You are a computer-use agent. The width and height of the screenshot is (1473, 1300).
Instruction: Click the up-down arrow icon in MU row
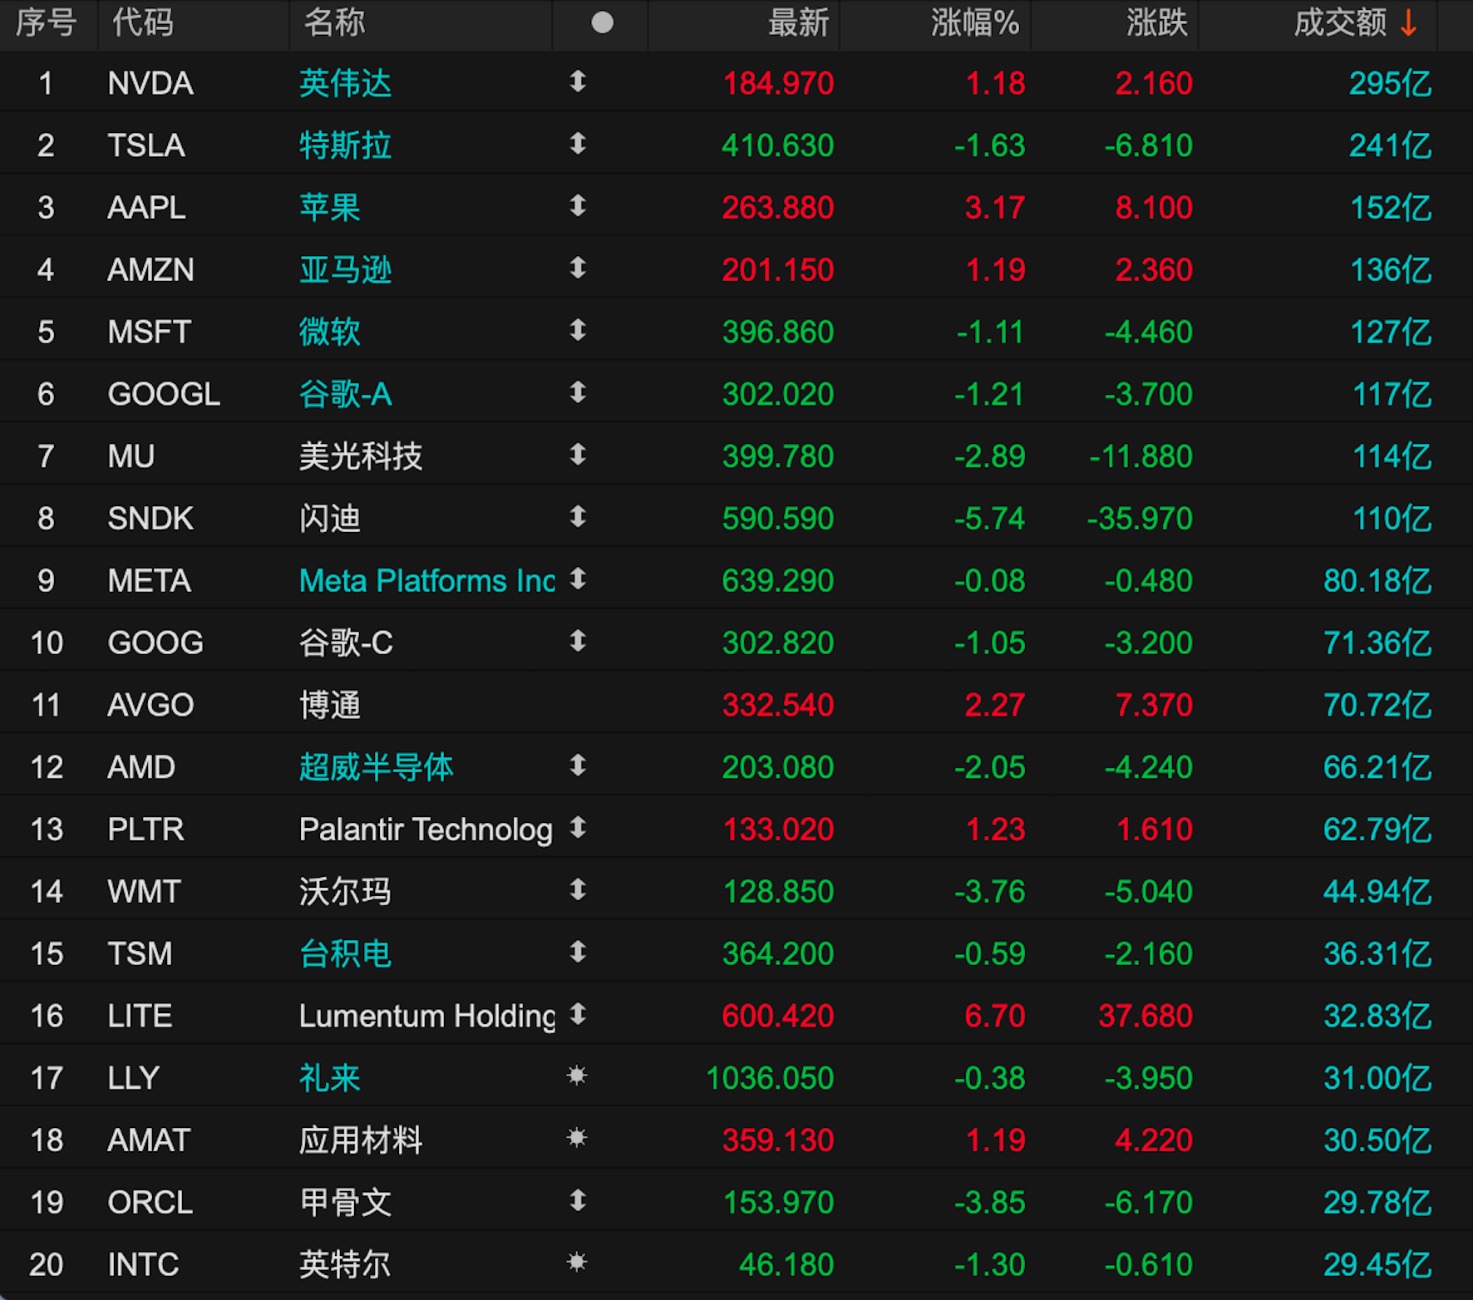coord(578,455)
